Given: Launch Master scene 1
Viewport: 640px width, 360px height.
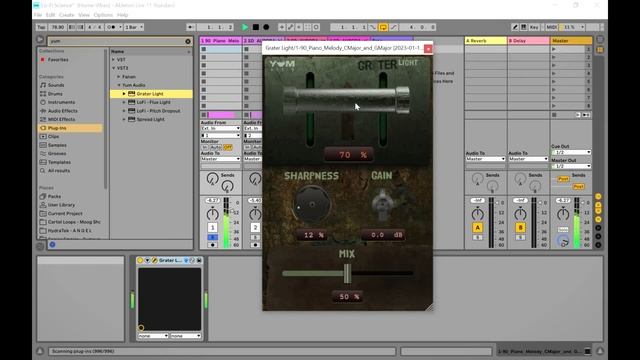Looking at the screenshot, I should tap(554, 49).
